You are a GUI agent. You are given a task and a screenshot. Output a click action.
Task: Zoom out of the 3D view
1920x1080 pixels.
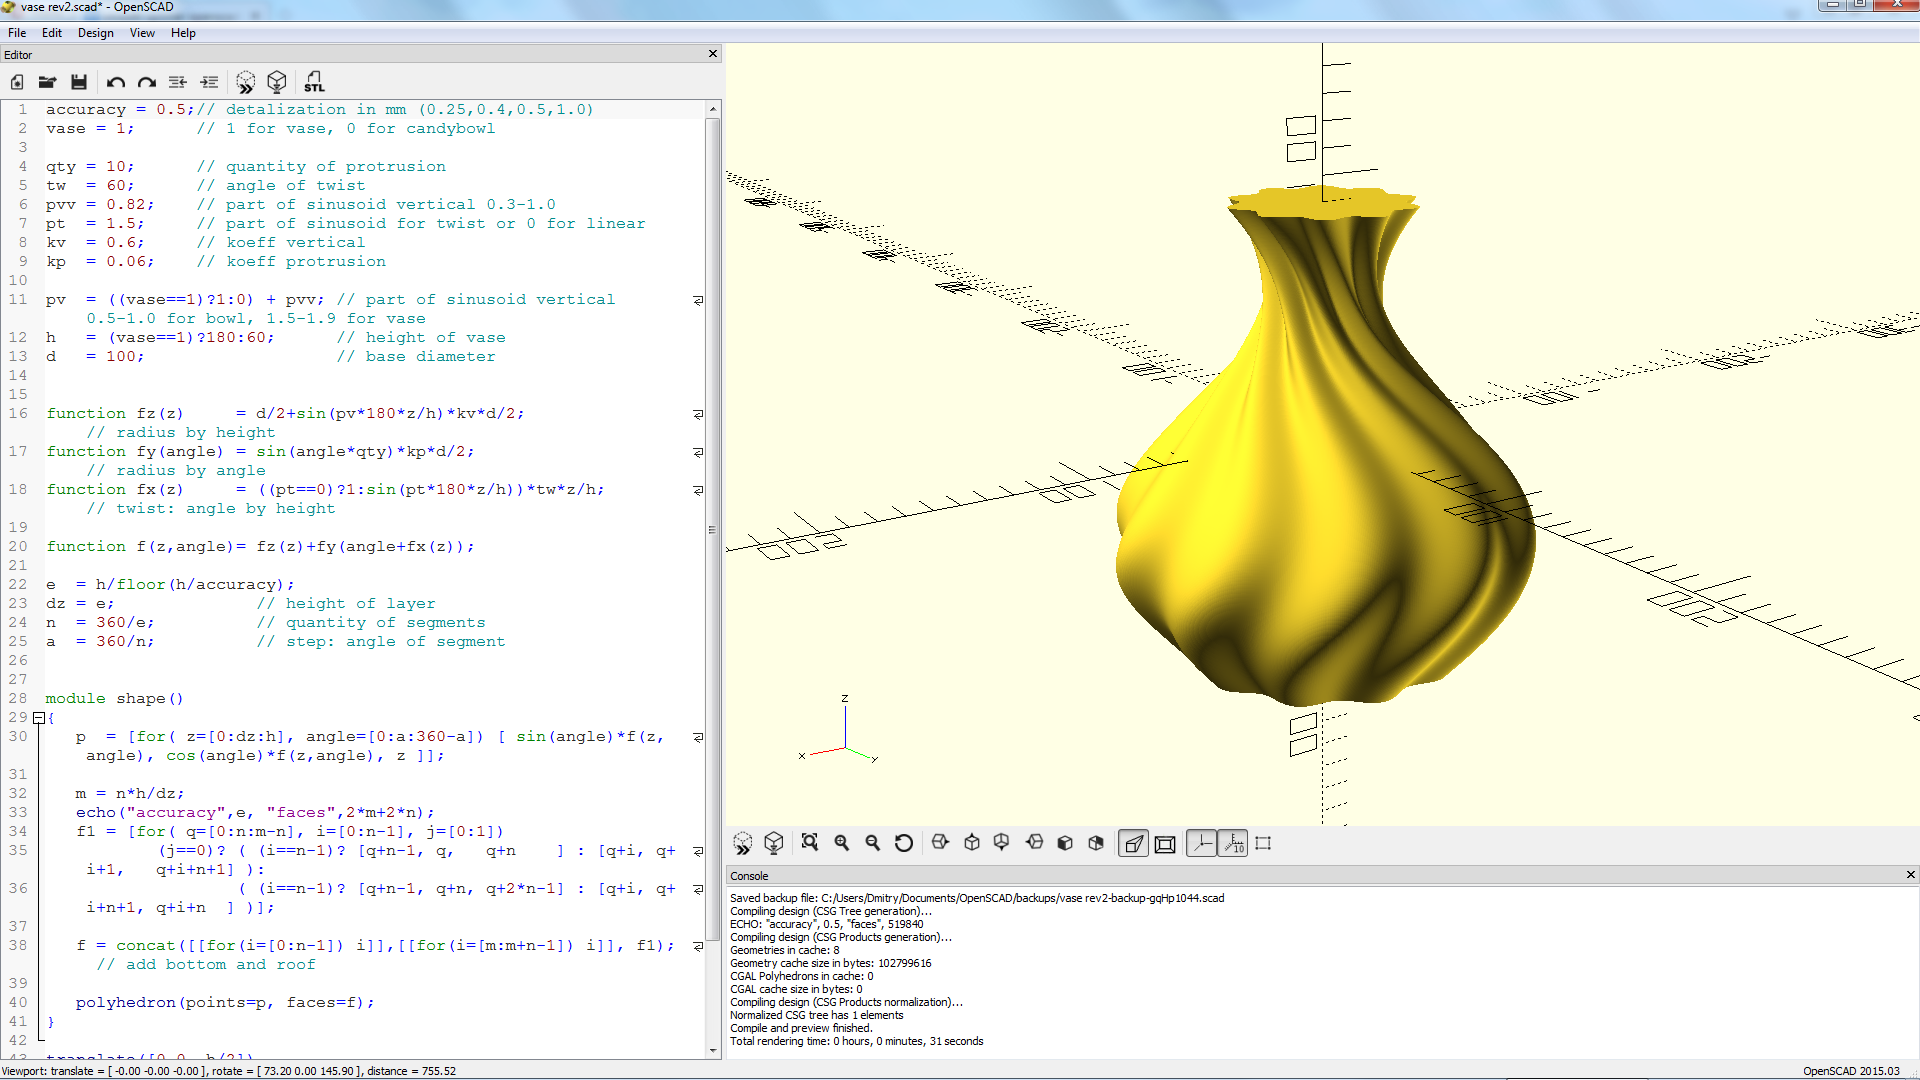coord(873,843)
